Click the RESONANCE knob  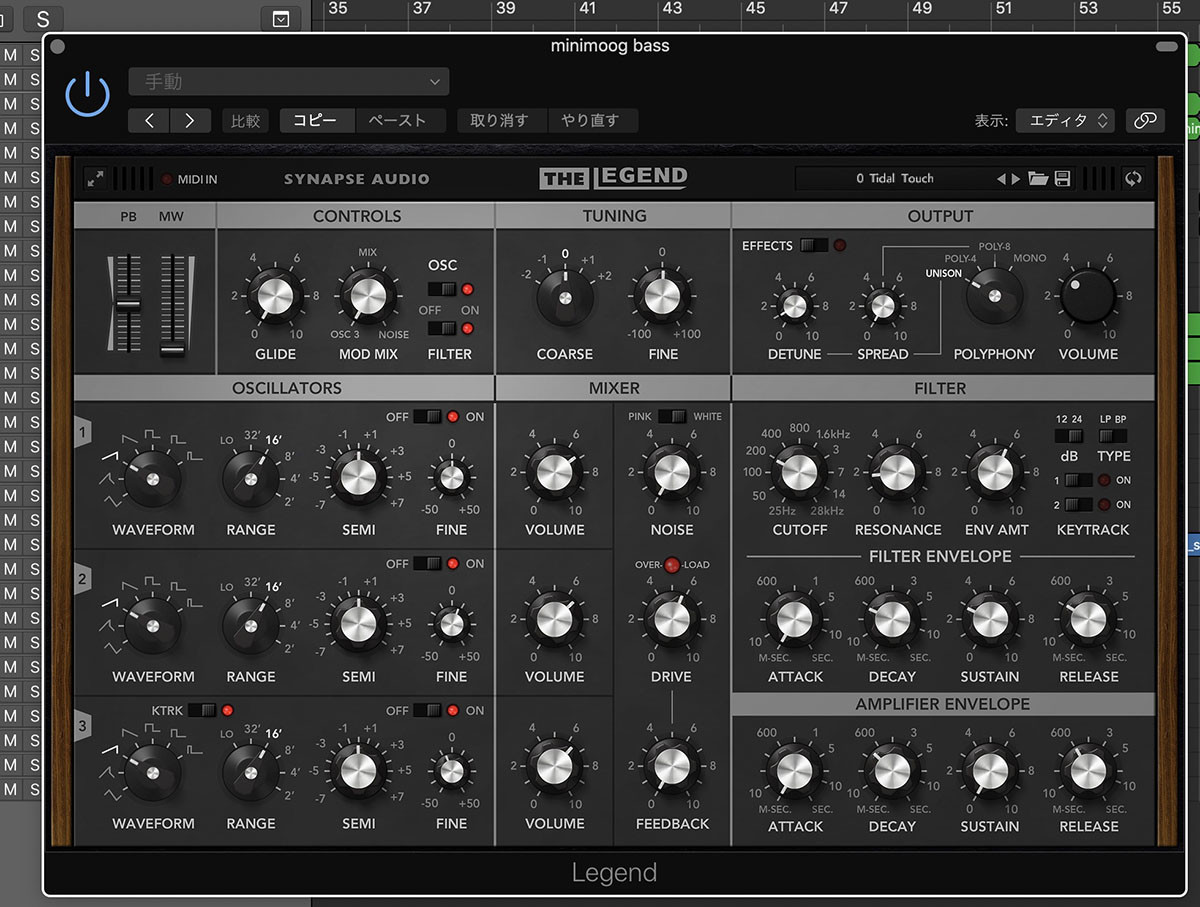click(x=897, y=472)
